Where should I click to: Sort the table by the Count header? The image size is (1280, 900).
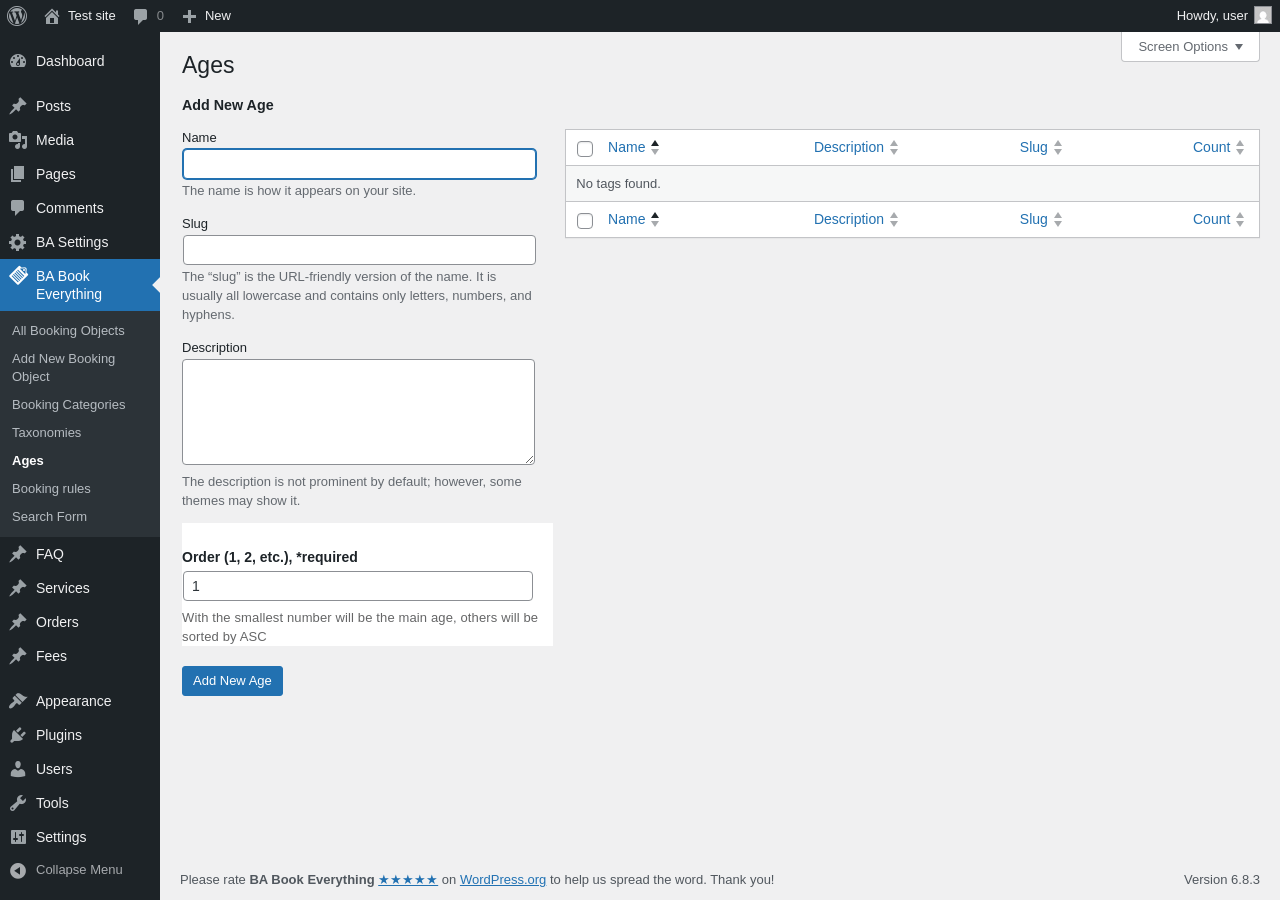[1211, 147]
